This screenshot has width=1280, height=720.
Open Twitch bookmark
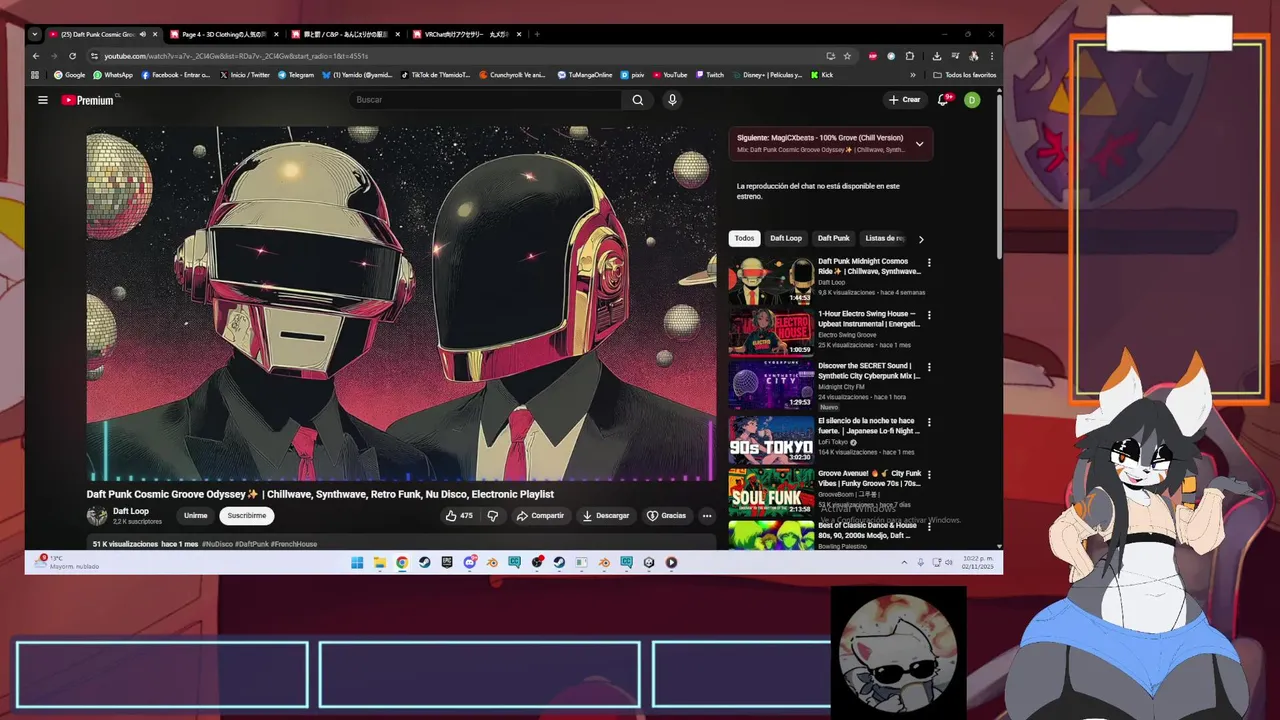709,75
